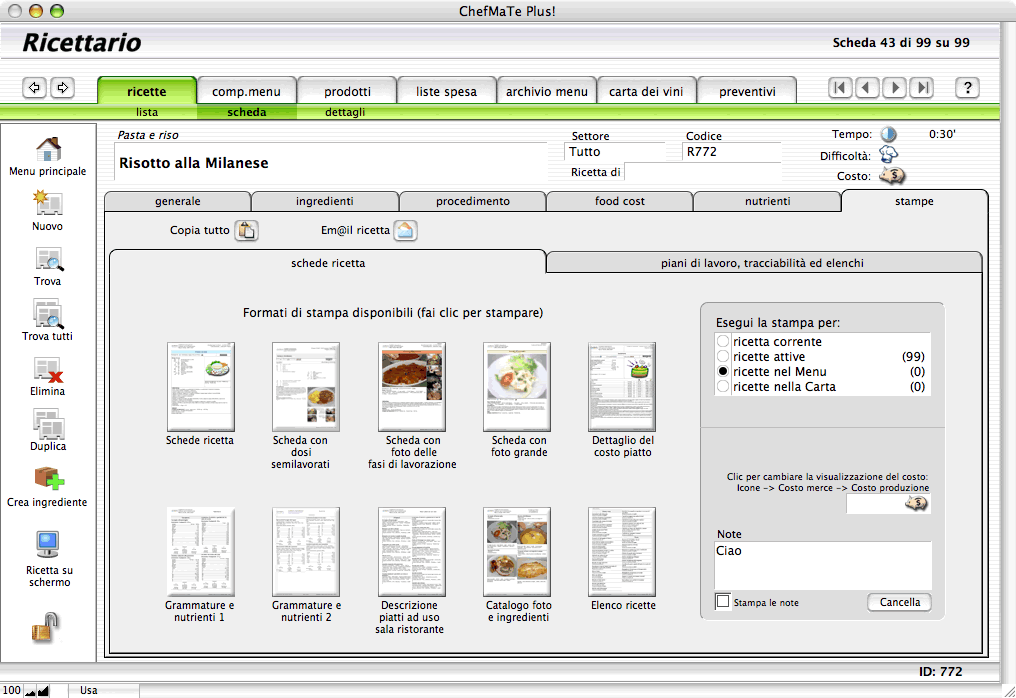
Task: Show Ricetta su schermo monitor icon
Action: [x=48, y=544]
